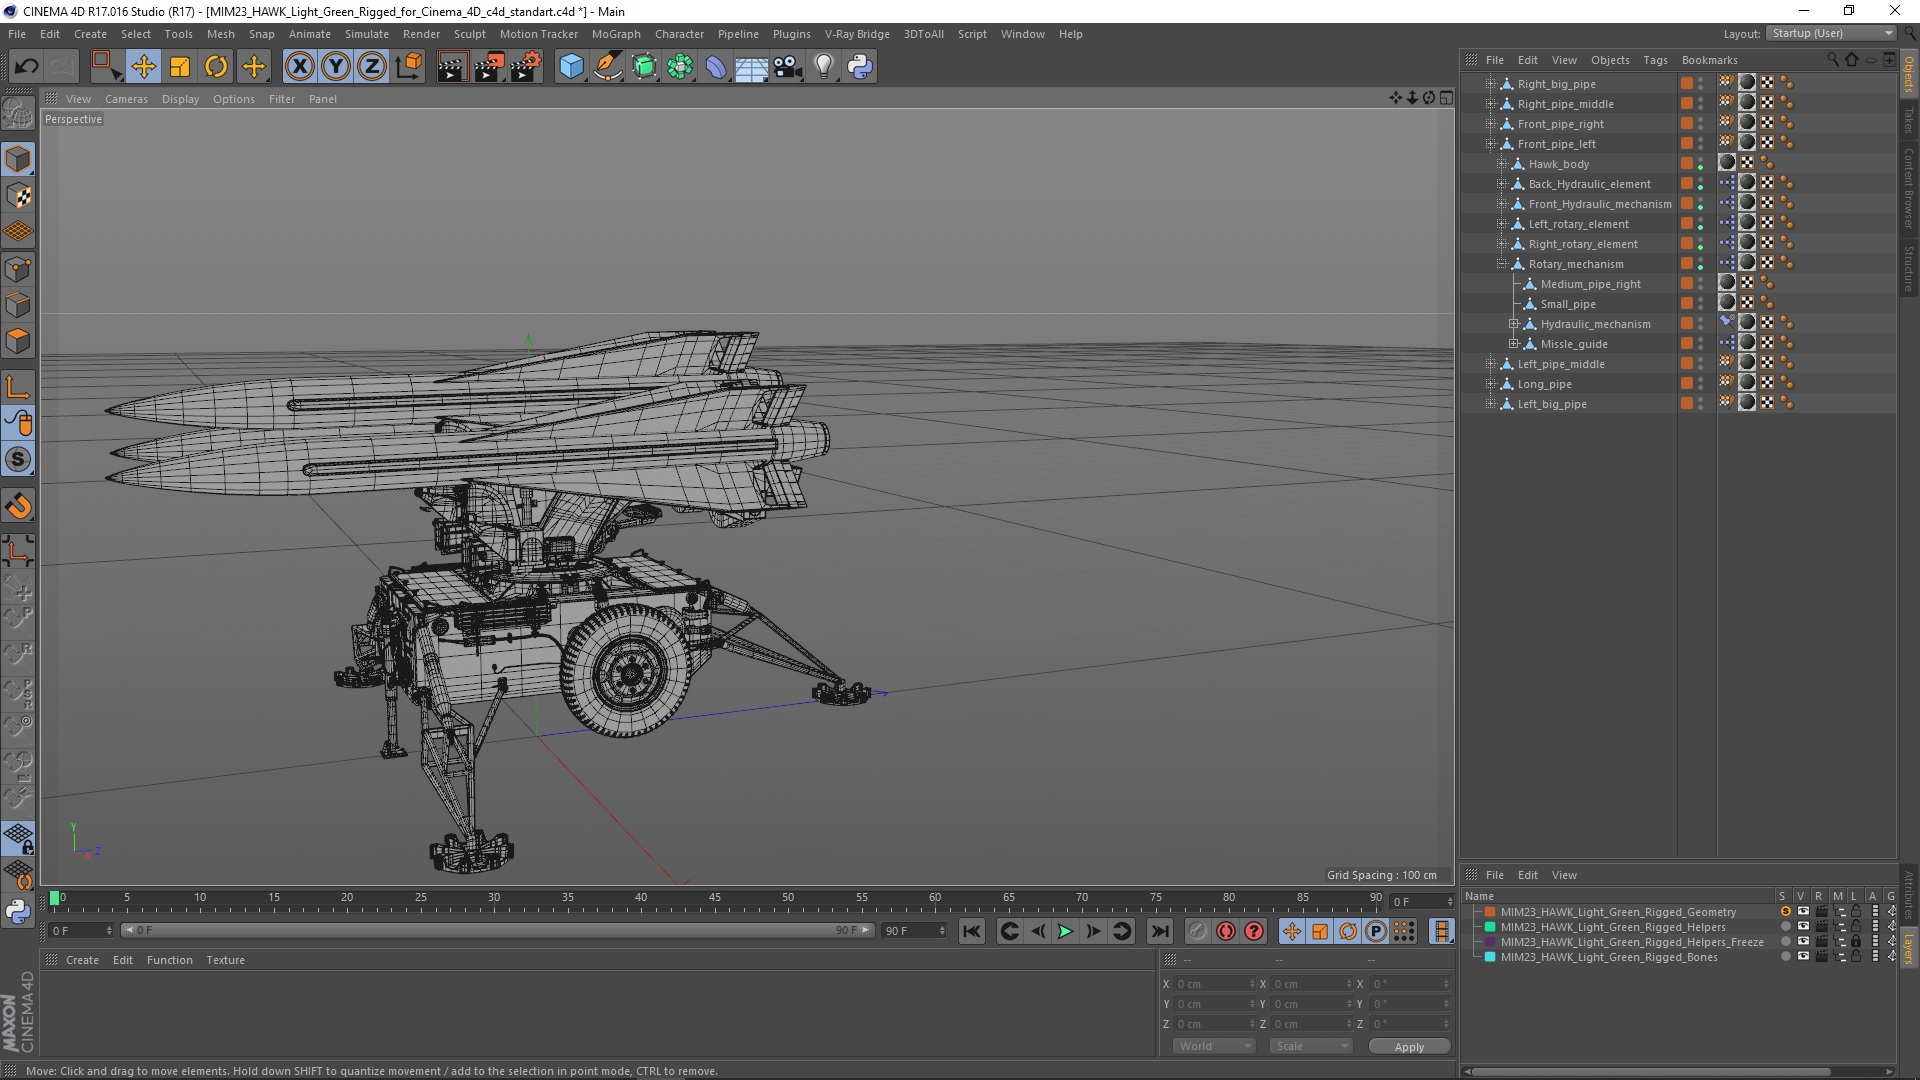1920x1080 pixels.
Task: Open the Sculpt menu
Action: [x=469, y=34]
